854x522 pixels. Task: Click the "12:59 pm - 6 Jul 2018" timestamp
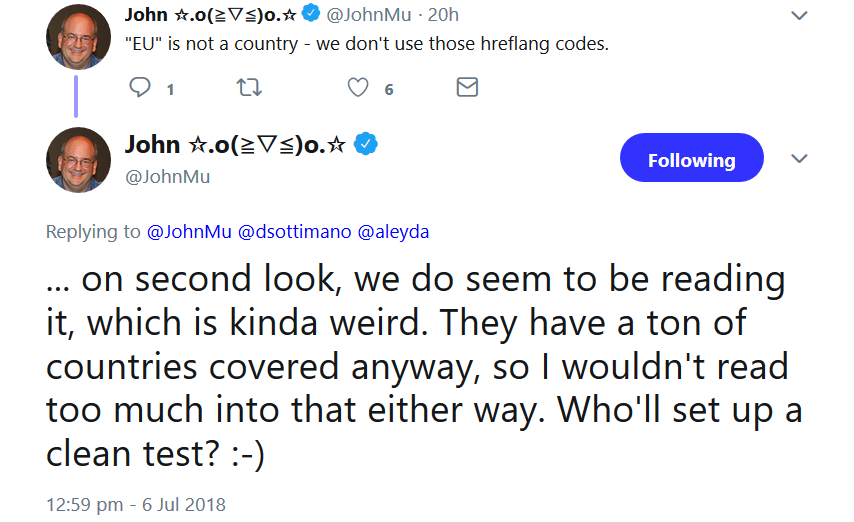(x=136, y=503)
